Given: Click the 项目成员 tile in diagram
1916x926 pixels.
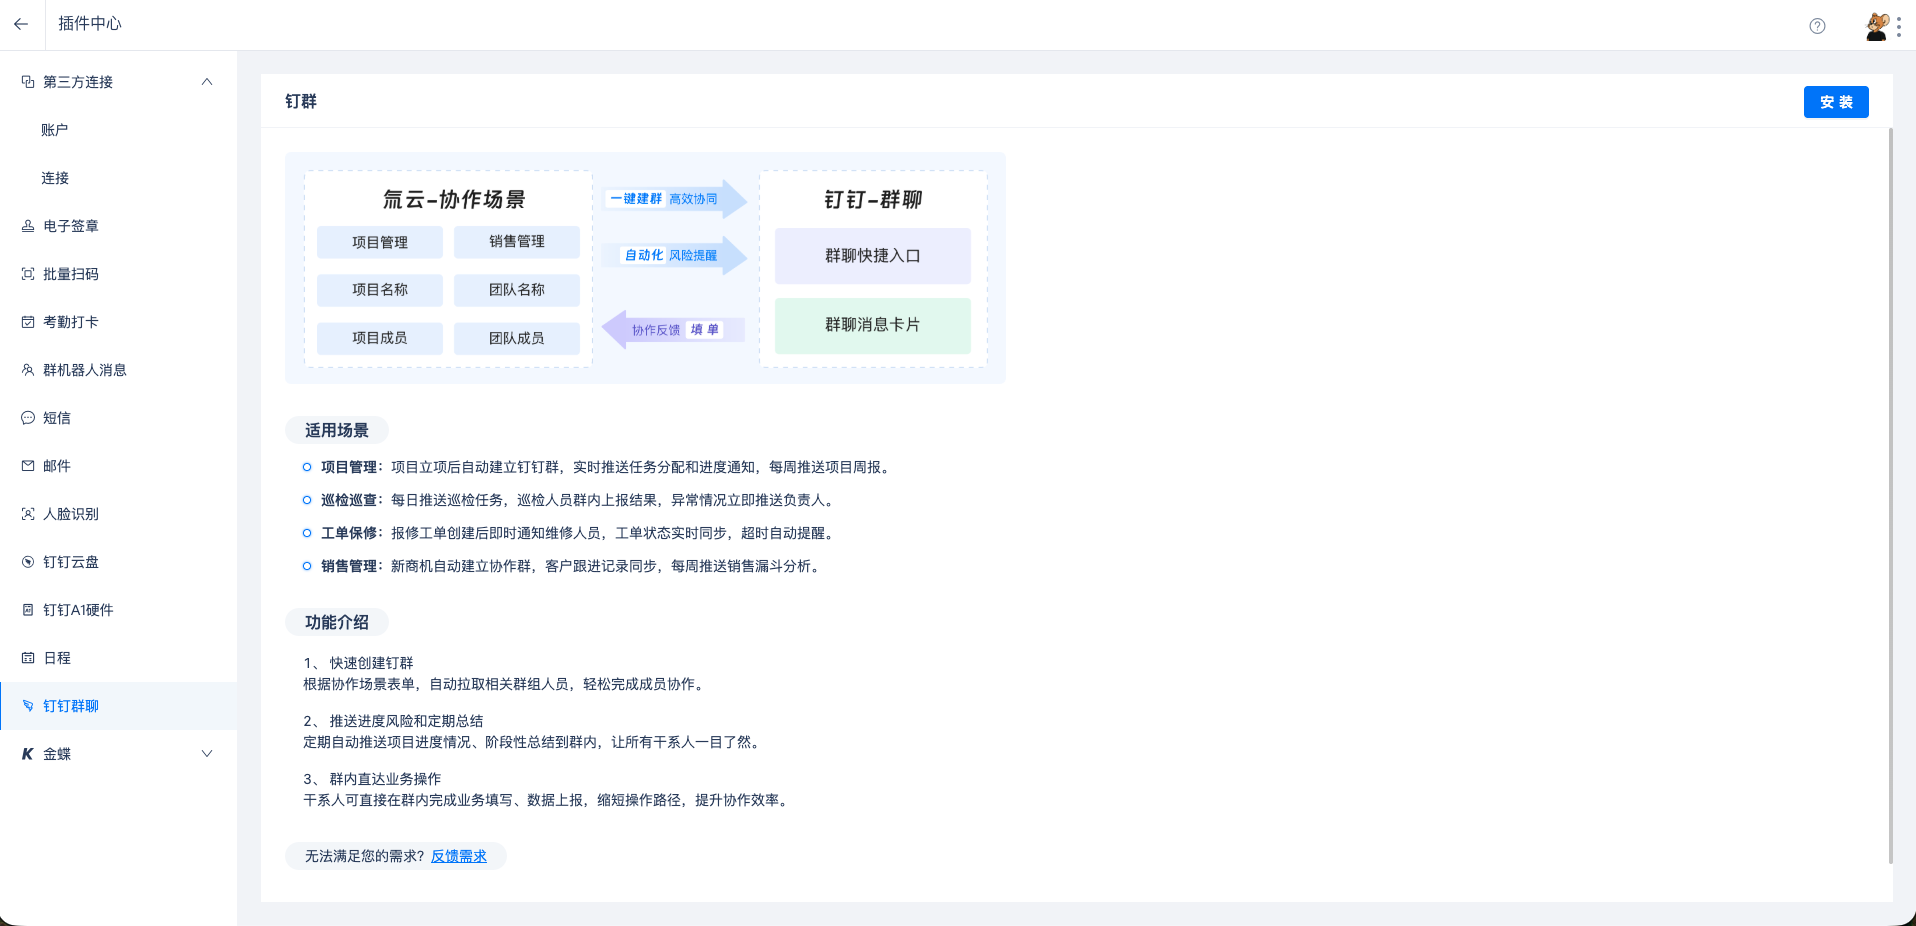Looking at the screenshot, I should click(x=380, y=338).
